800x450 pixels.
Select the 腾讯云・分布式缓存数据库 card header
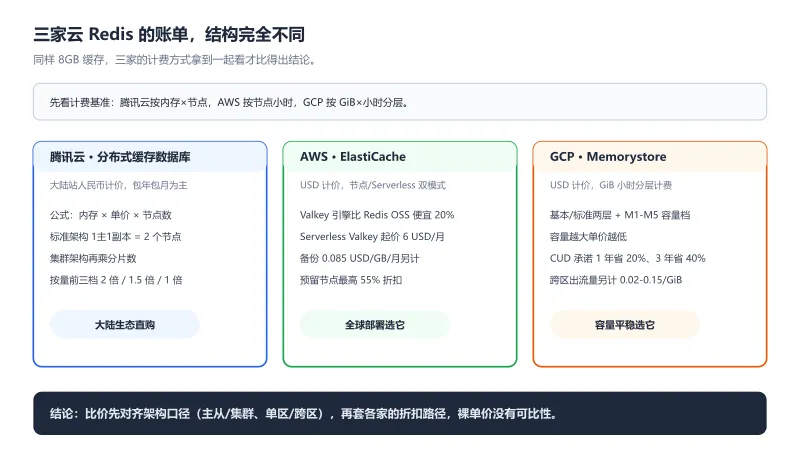[x=150, y=157]
